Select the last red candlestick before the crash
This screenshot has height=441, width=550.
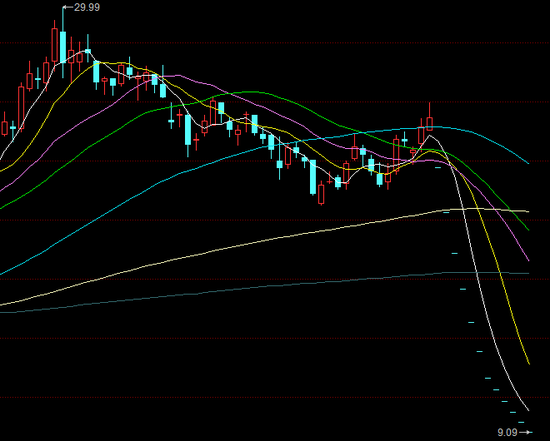429,117
